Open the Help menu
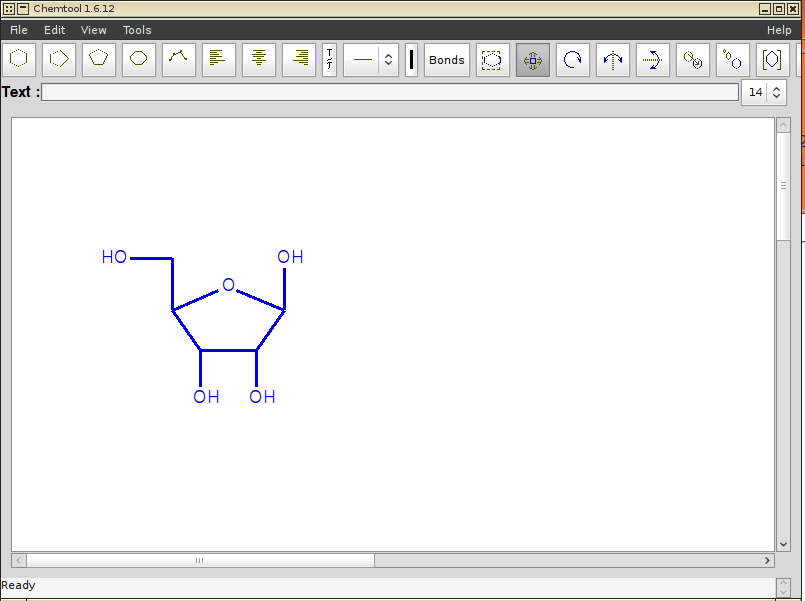The height and width of the screenshot is (601, 805). pyautogui.click(x=779, y=30)
